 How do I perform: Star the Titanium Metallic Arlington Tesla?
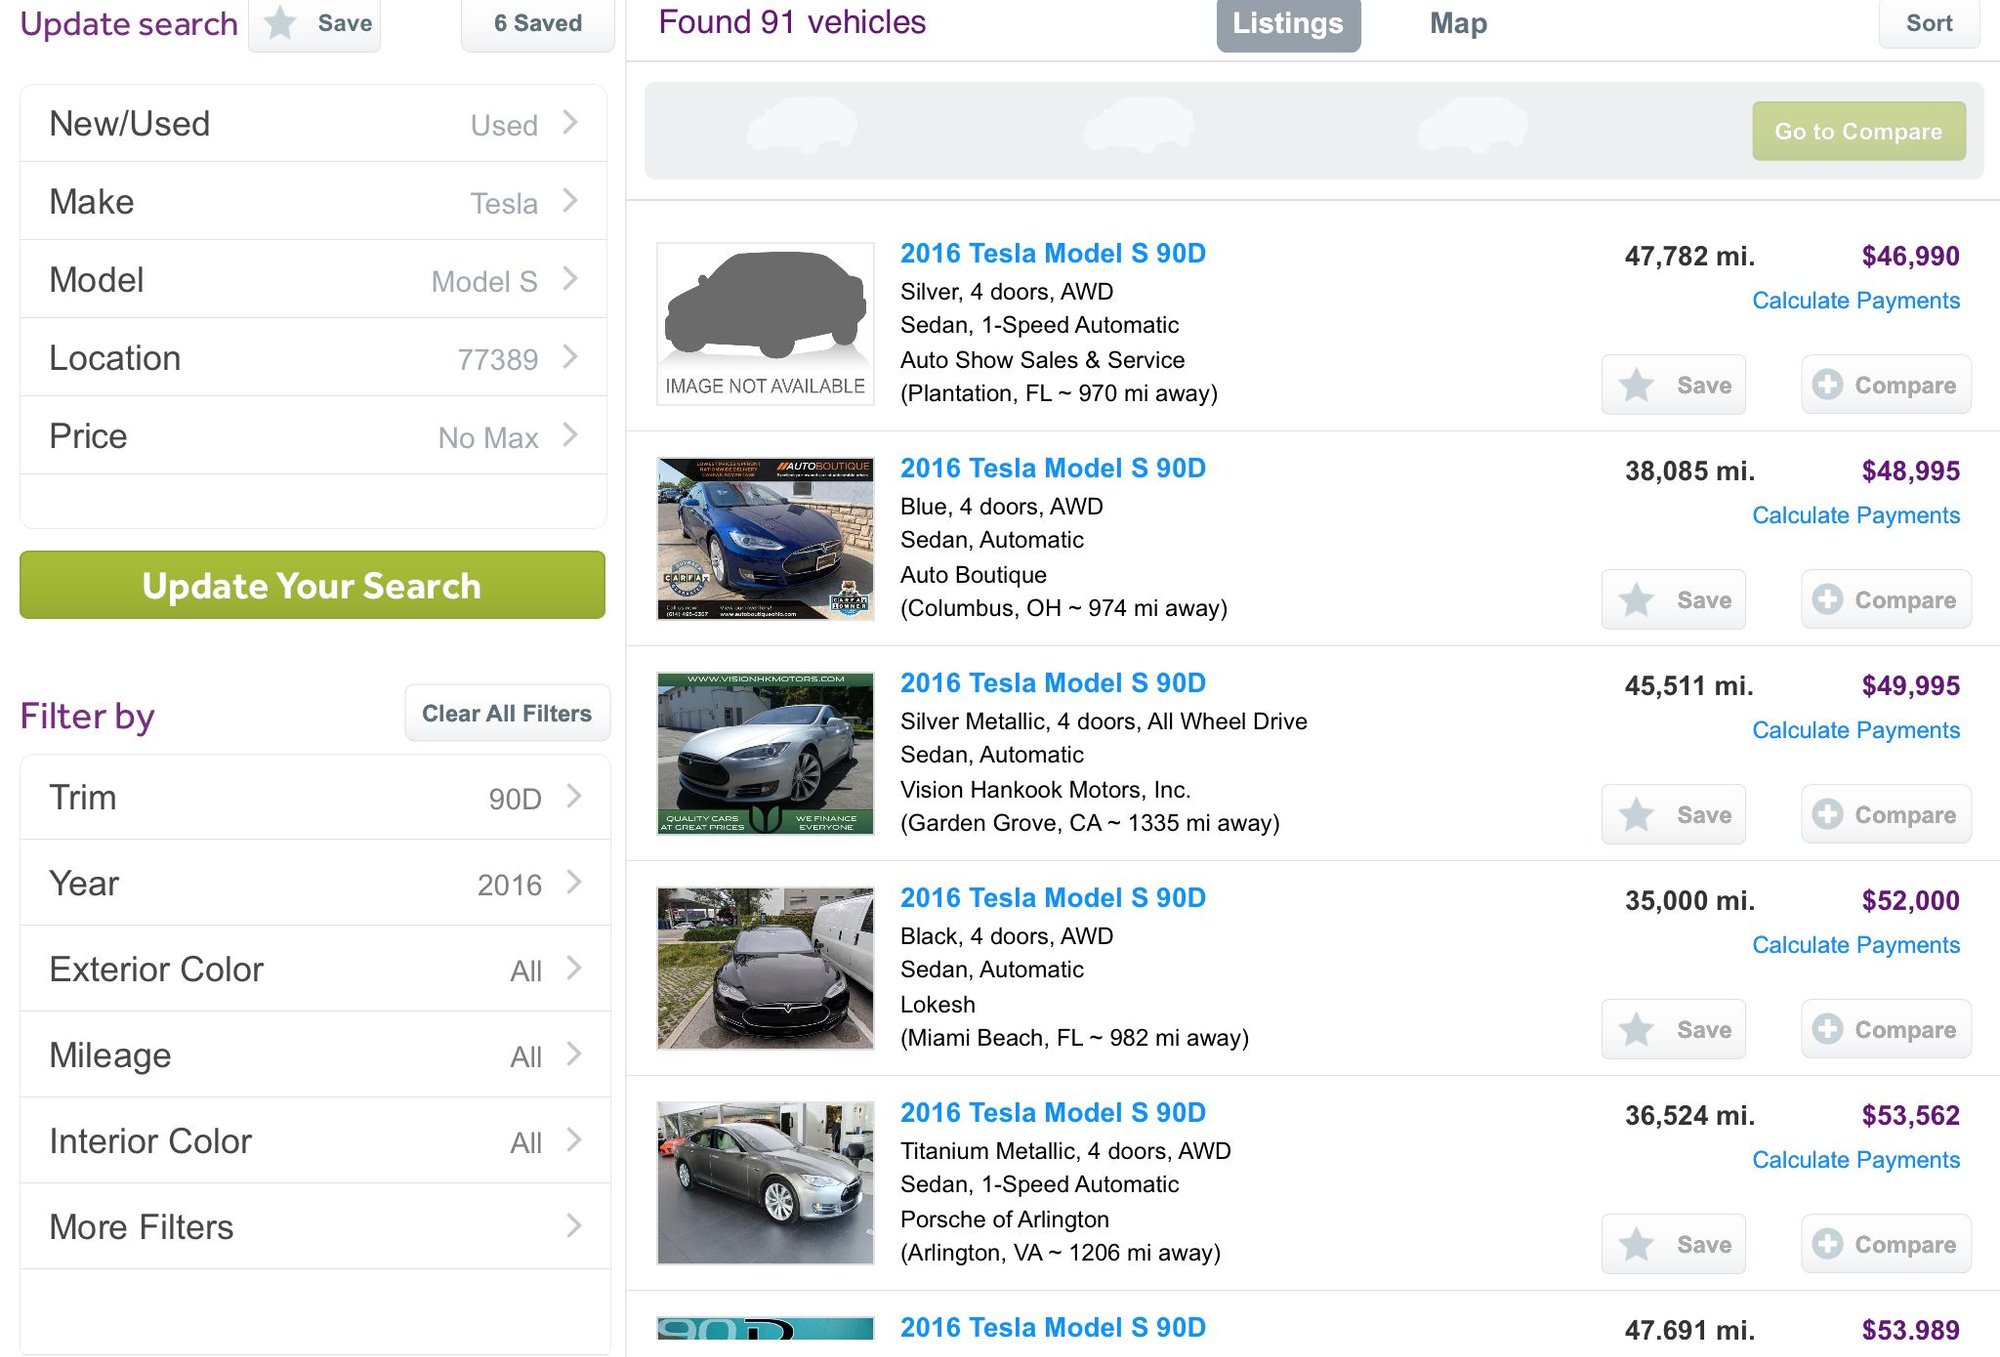click(x=1637, y=1245)
